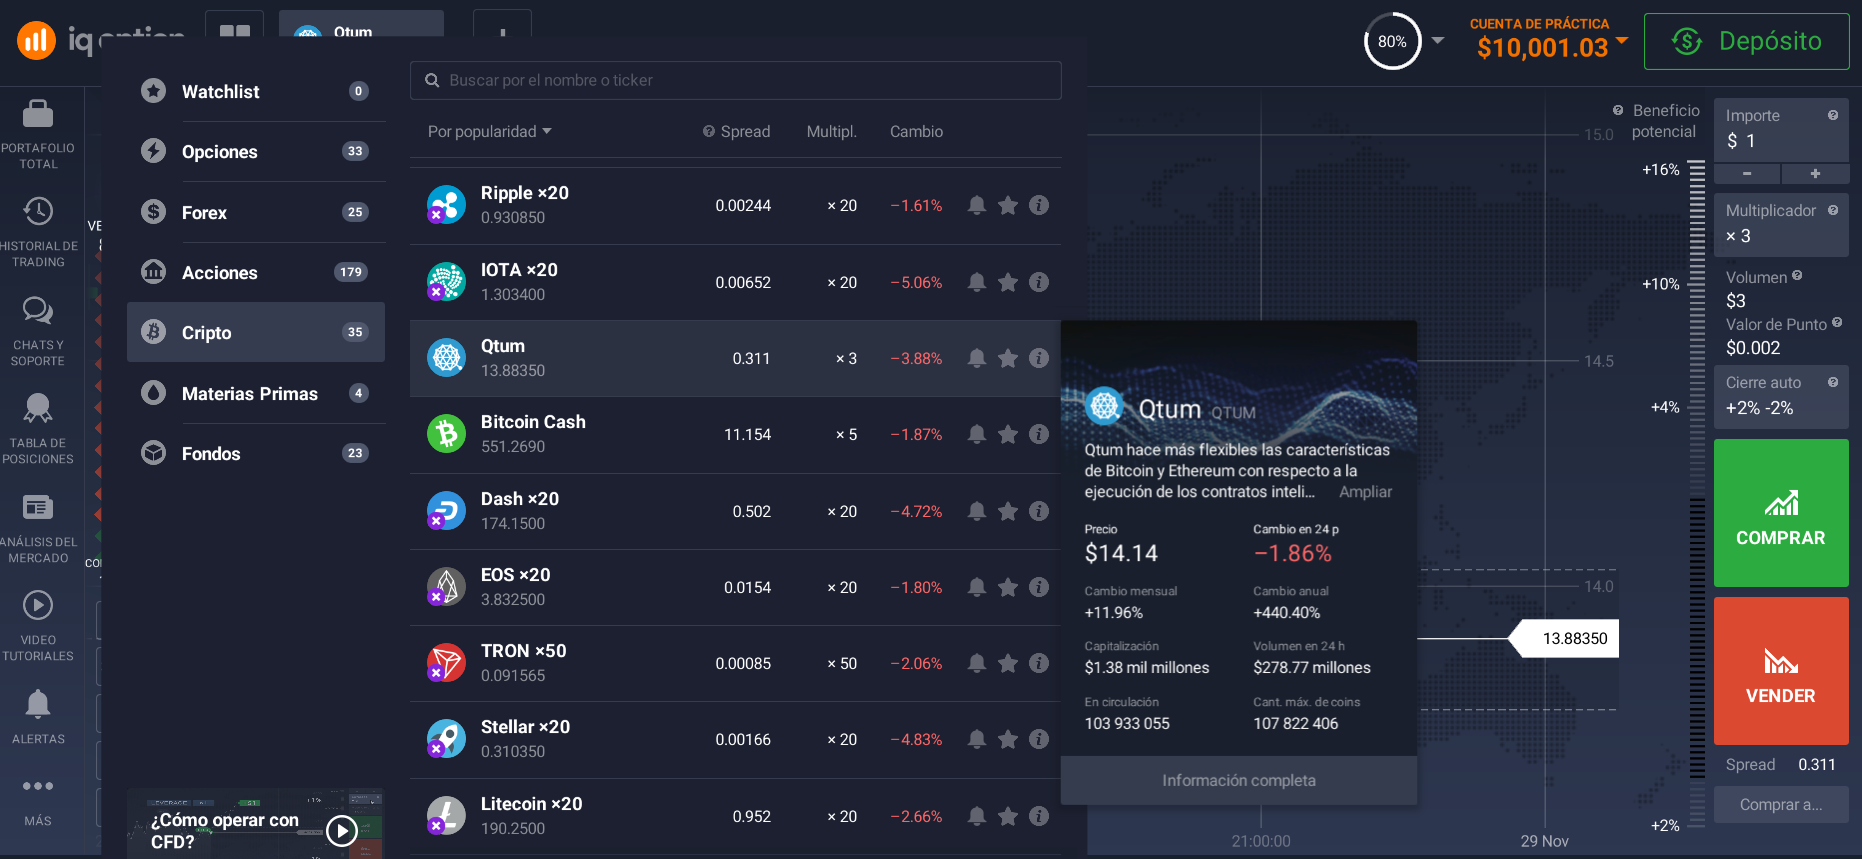Open Por popularidad sort dropdown

pyautogui.click(x=490, y=131)
